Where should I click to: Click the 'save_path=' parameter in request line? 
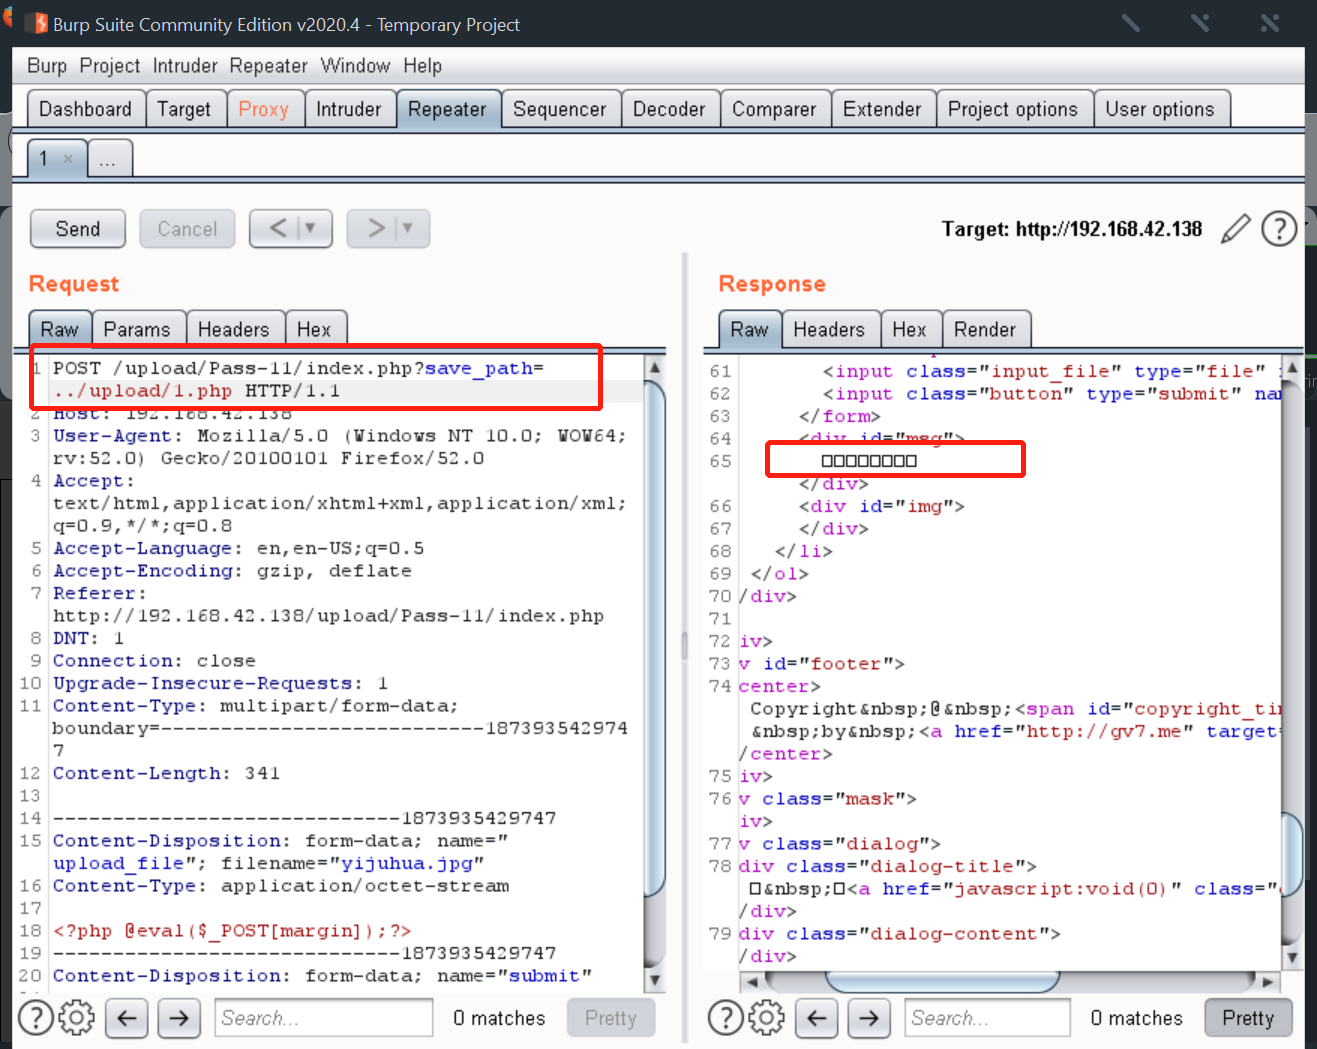click(484, 369)
